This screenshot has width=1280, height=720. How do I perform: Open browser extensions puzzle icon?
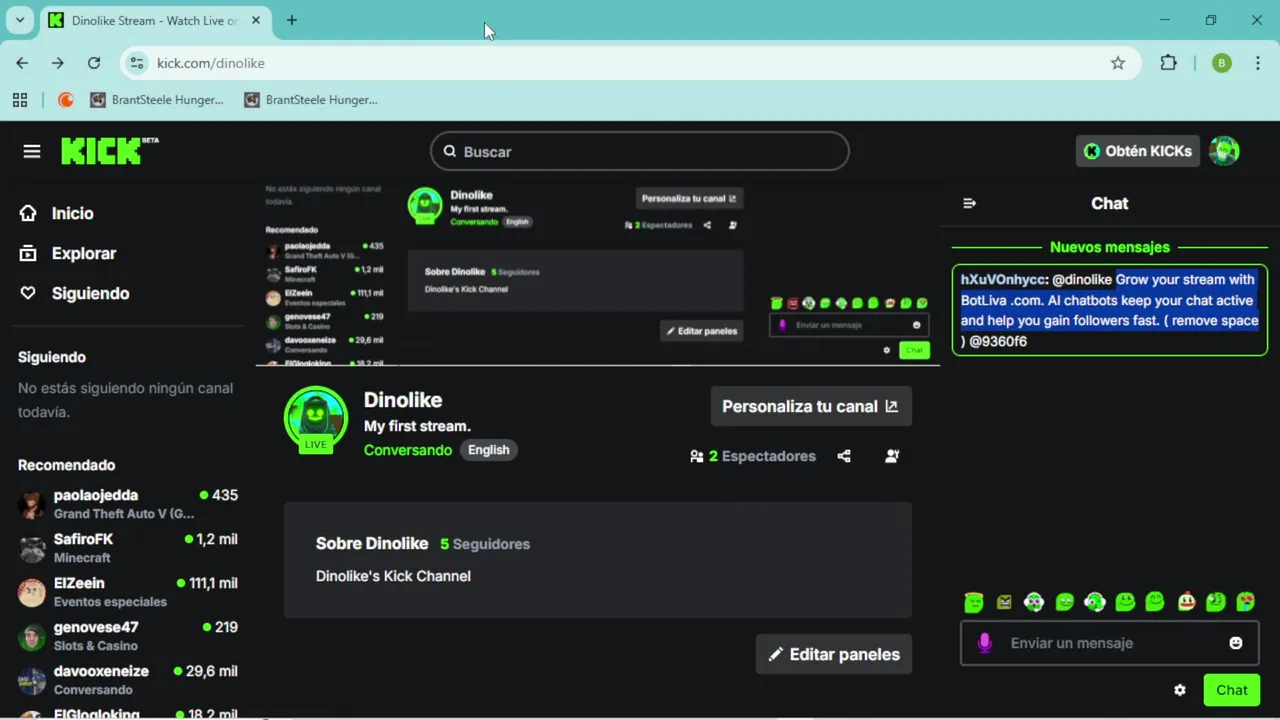1168,63
